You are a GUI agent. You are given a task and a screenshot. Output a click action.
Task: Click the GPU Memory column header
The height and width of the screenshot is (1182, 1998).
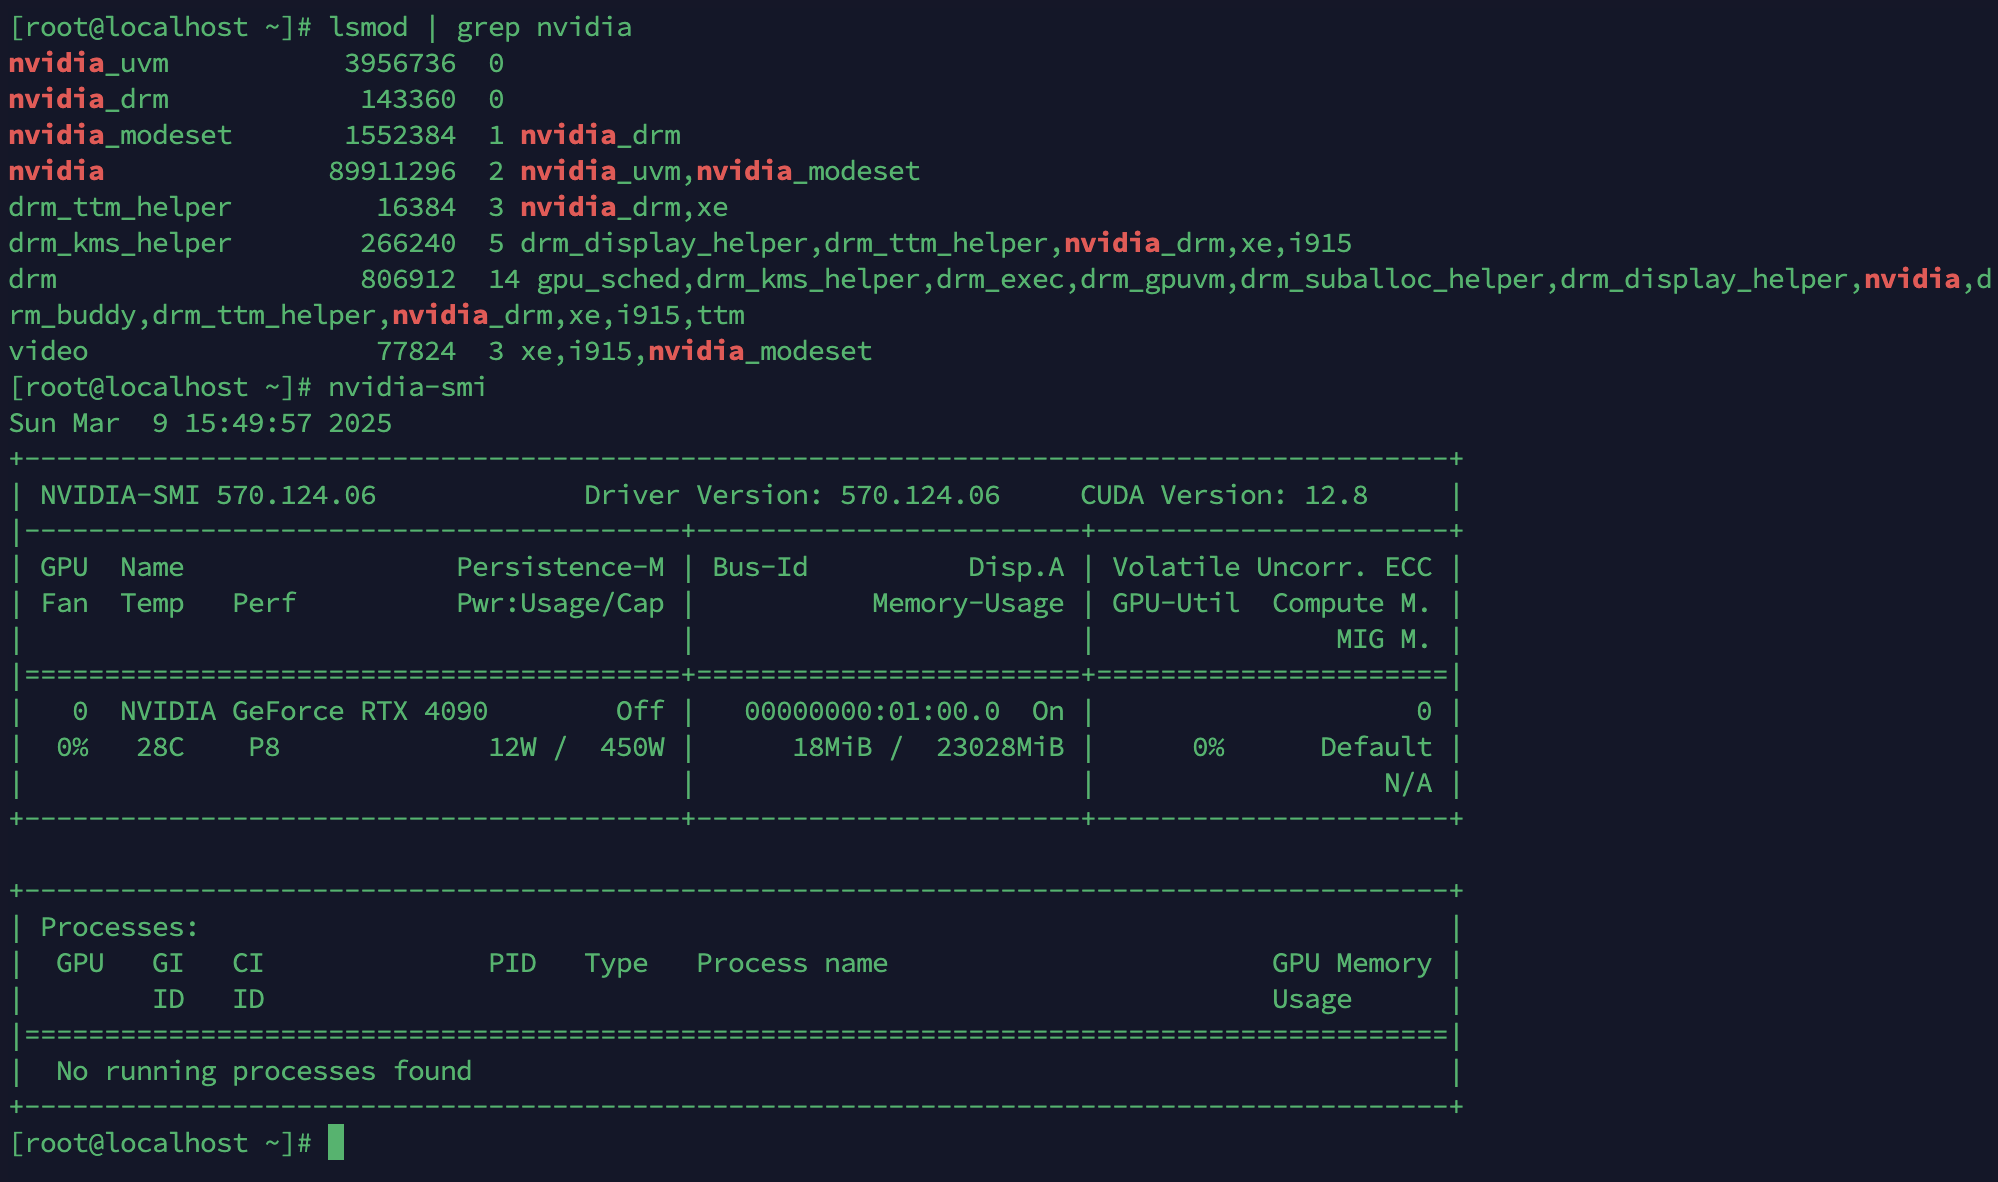coord(1352,963)
